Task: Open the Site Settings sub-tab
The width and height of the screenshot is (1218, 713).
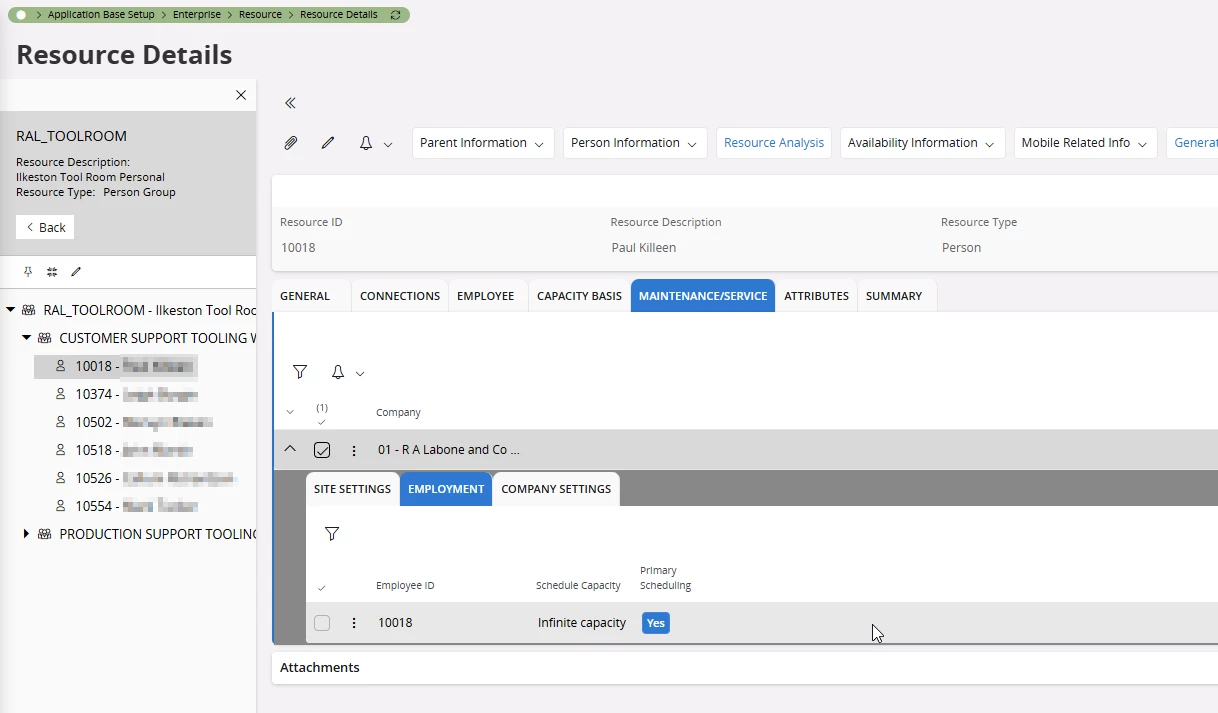Action: [x=352, y=489]
